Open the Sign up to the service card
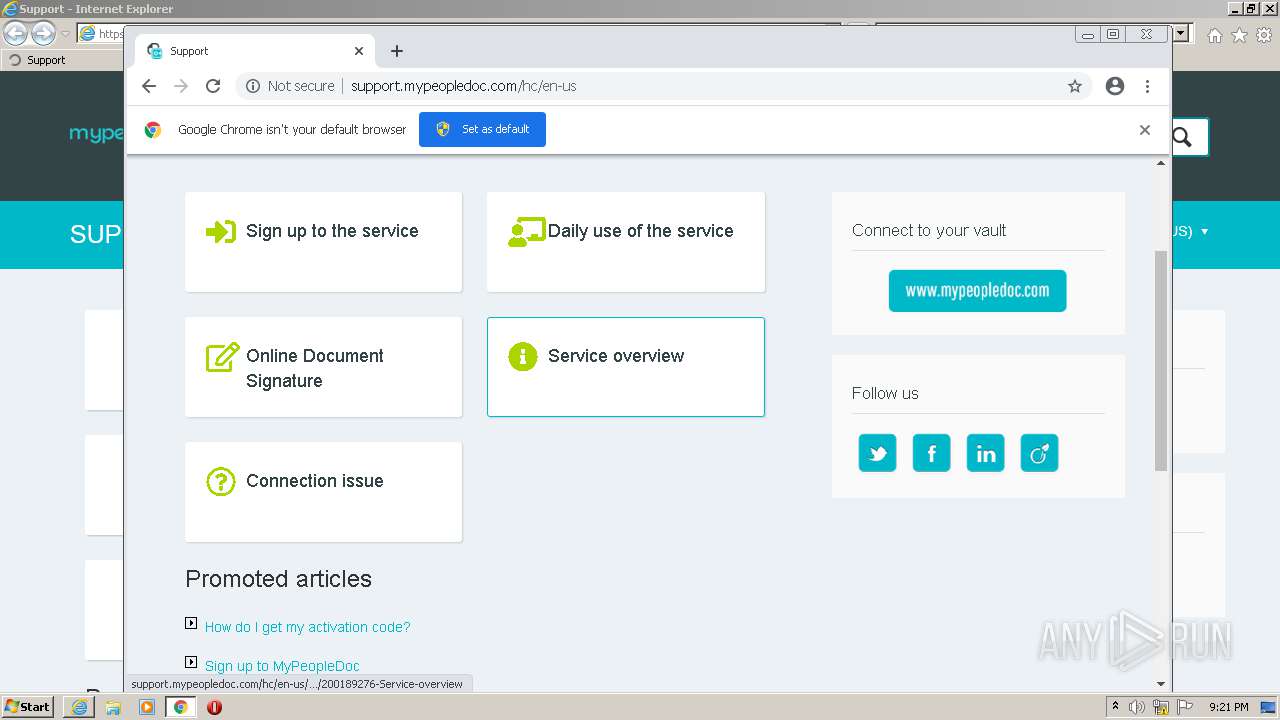Viewport: 1280px width, 720px height. point(323,242)
